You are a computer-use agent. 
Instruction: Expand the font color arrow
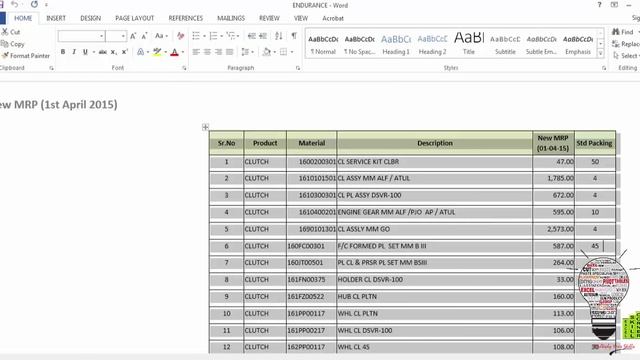[x=182, y=52]
